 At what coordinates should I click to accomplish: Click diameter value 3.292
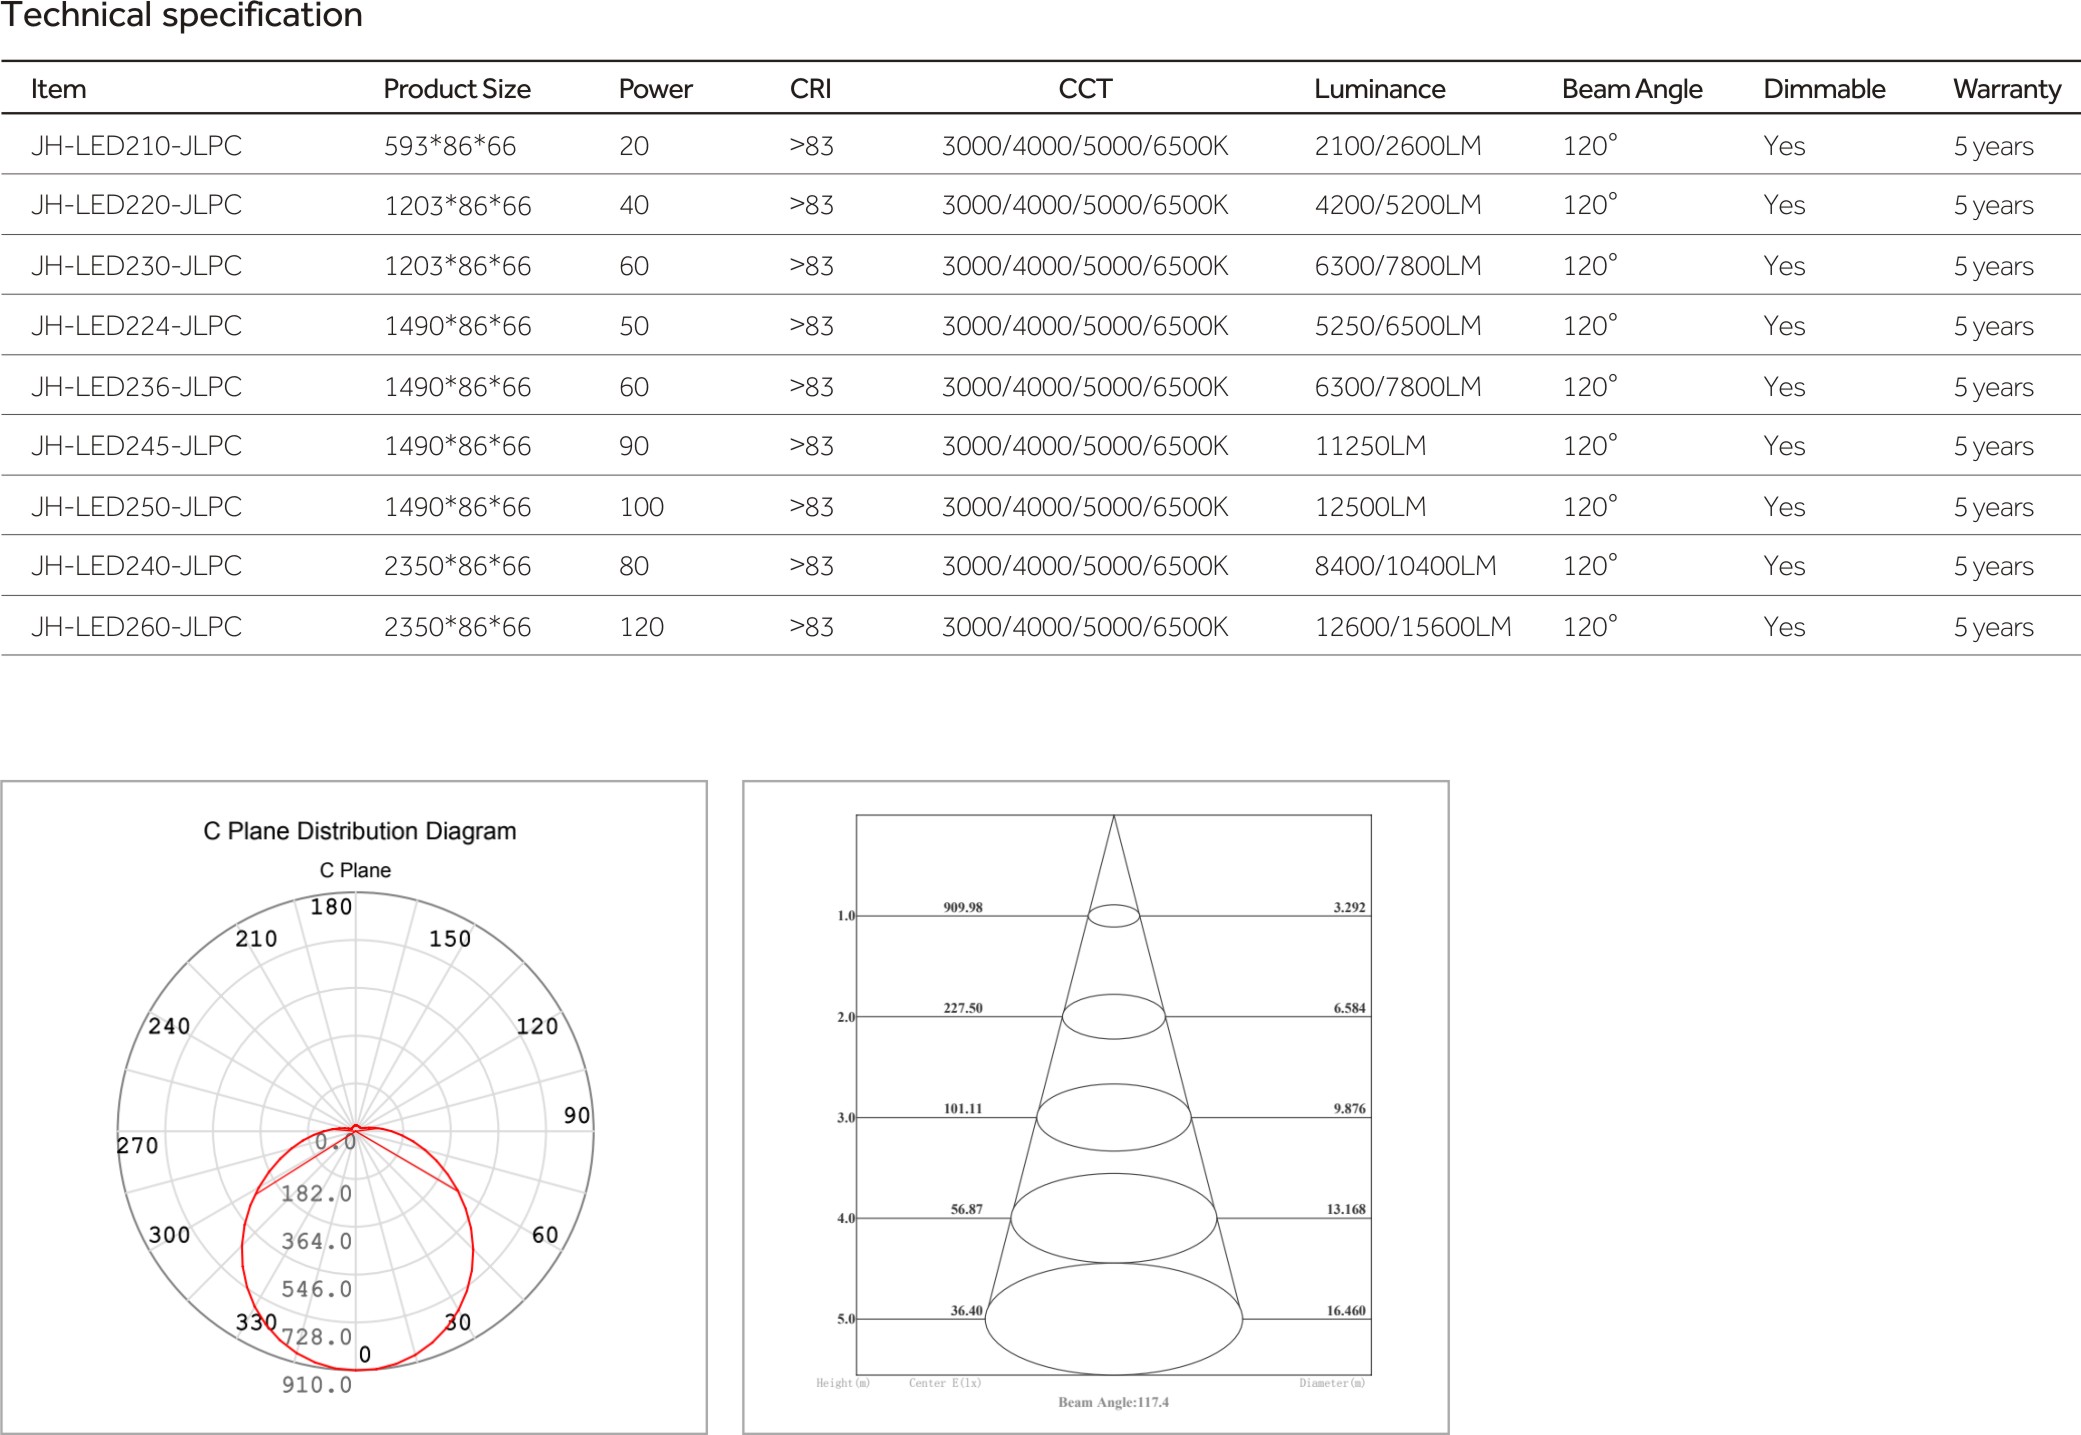[1349, 907]
